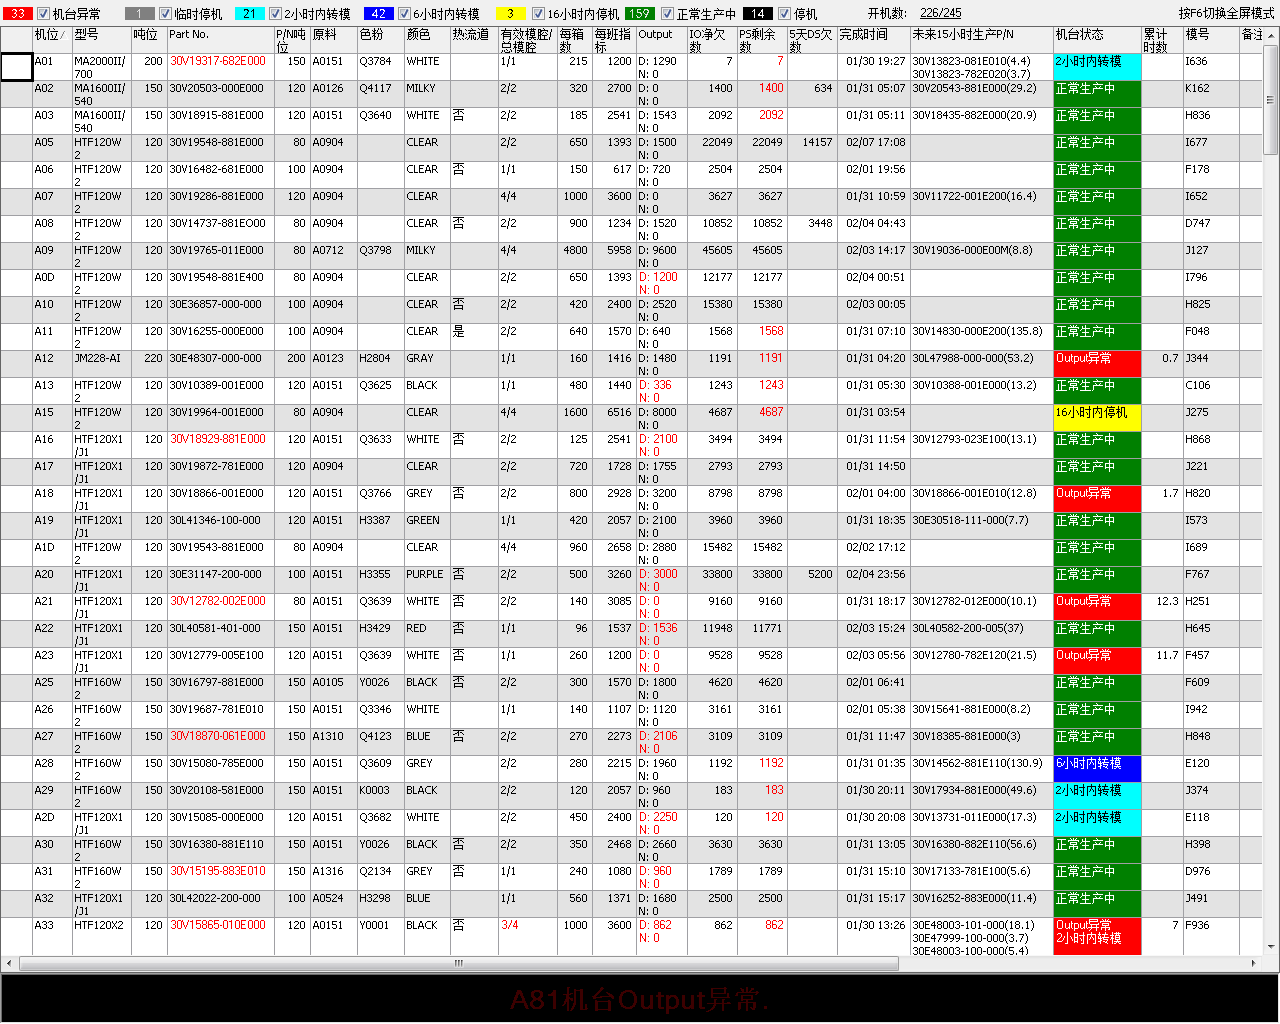Viewport: 1280px width, 1024px height.
Task: Click the A12 Output异常 status cell
Action: click(x=1097, y=364)
